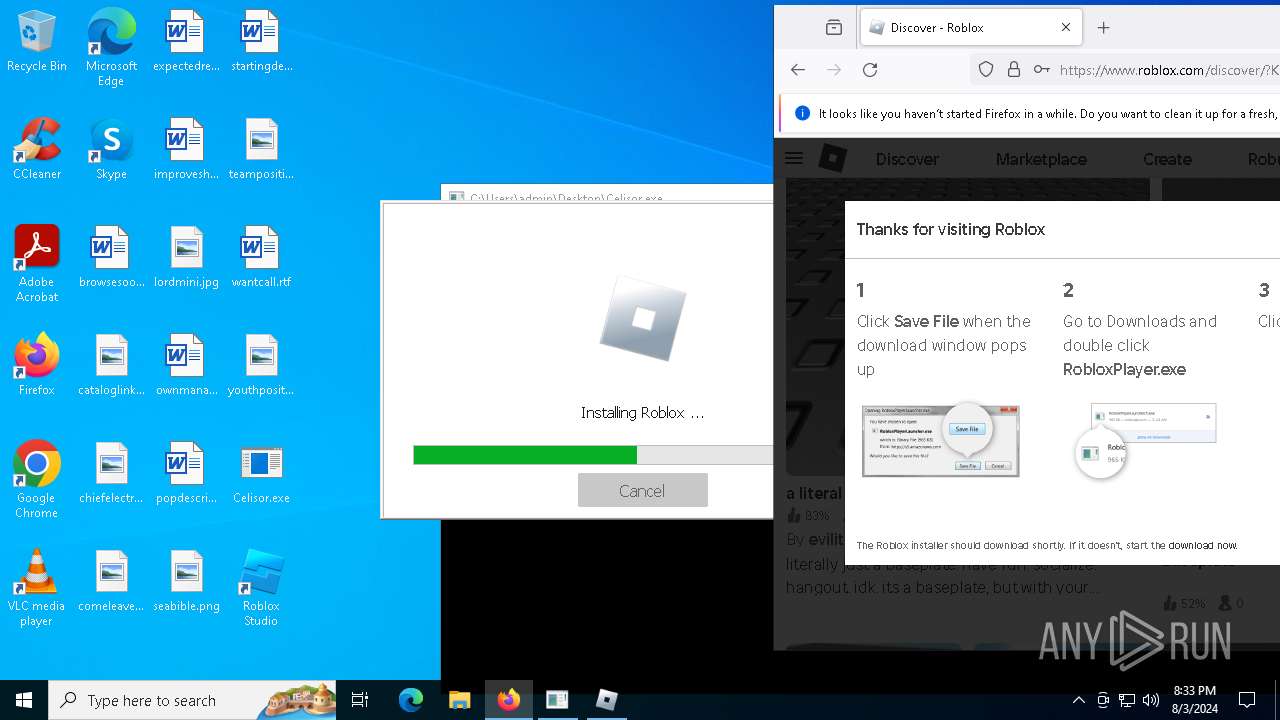Screen dimensions: 1280x720
Task: Select the popdescri... Word document icon
Action: coord(185,474)
